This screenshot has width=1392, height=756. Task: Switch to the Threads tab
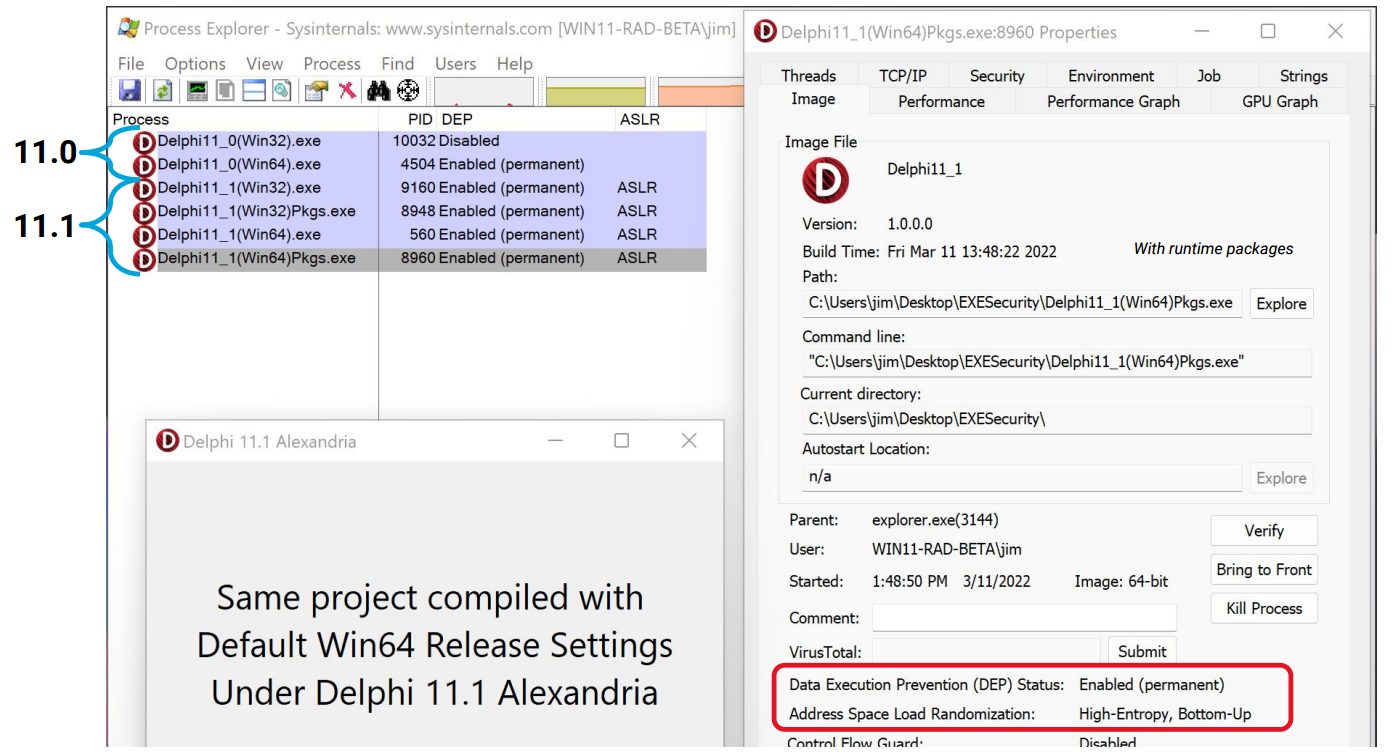coord(808,76)
